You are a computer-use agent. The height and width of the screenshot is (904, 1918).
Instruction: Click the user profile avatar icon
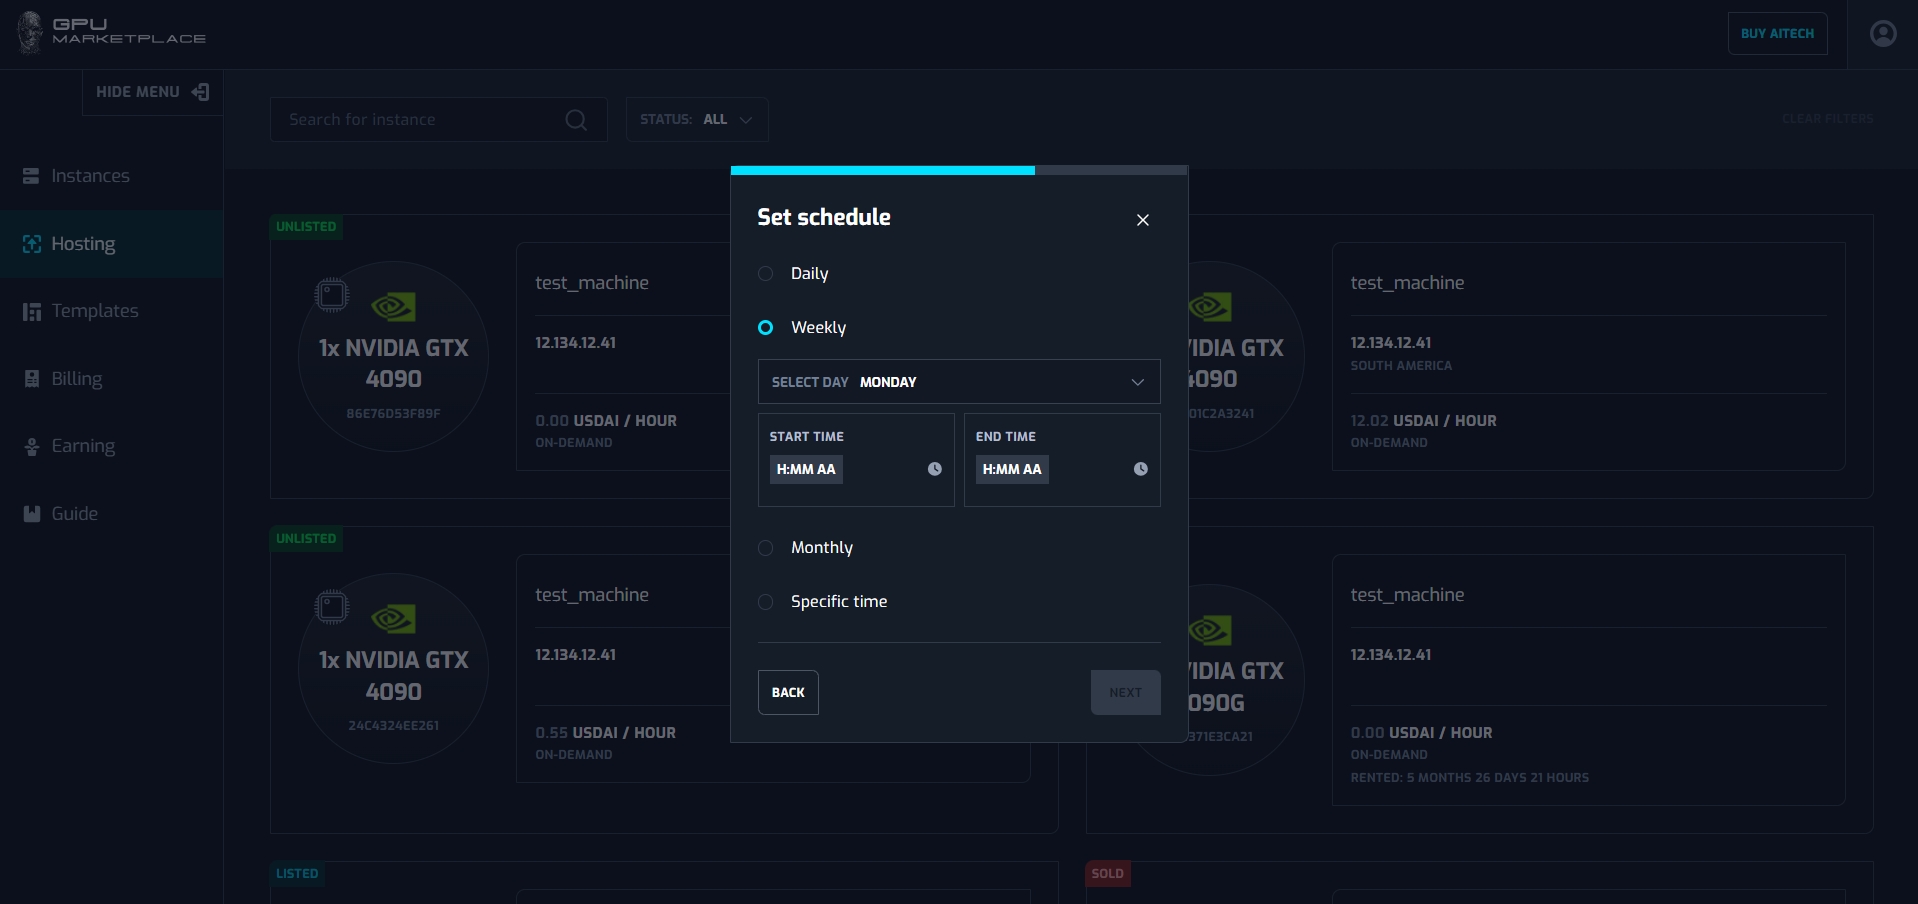[x=1883, y=34]
